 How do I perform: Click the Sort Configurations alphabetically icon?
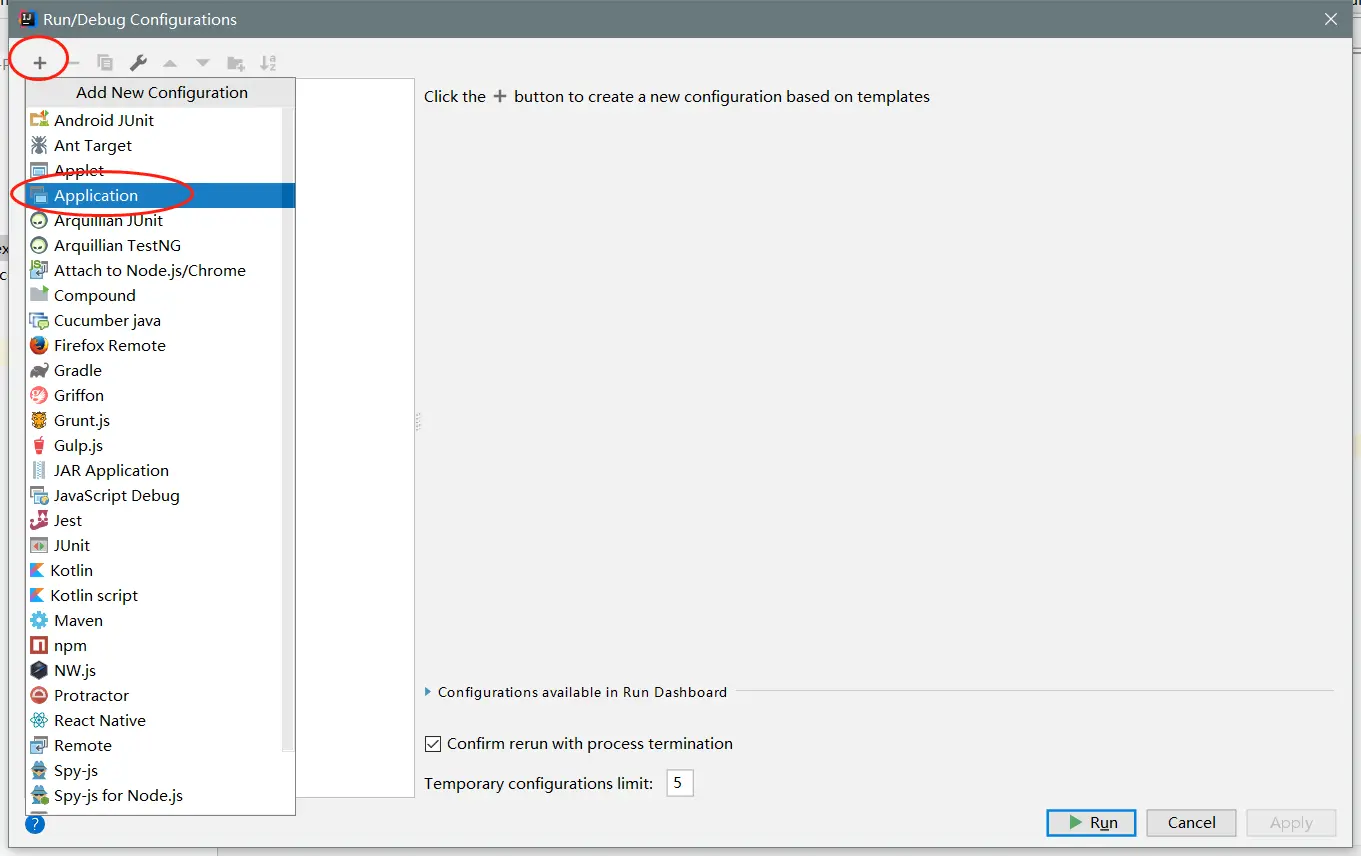point(268,63)
